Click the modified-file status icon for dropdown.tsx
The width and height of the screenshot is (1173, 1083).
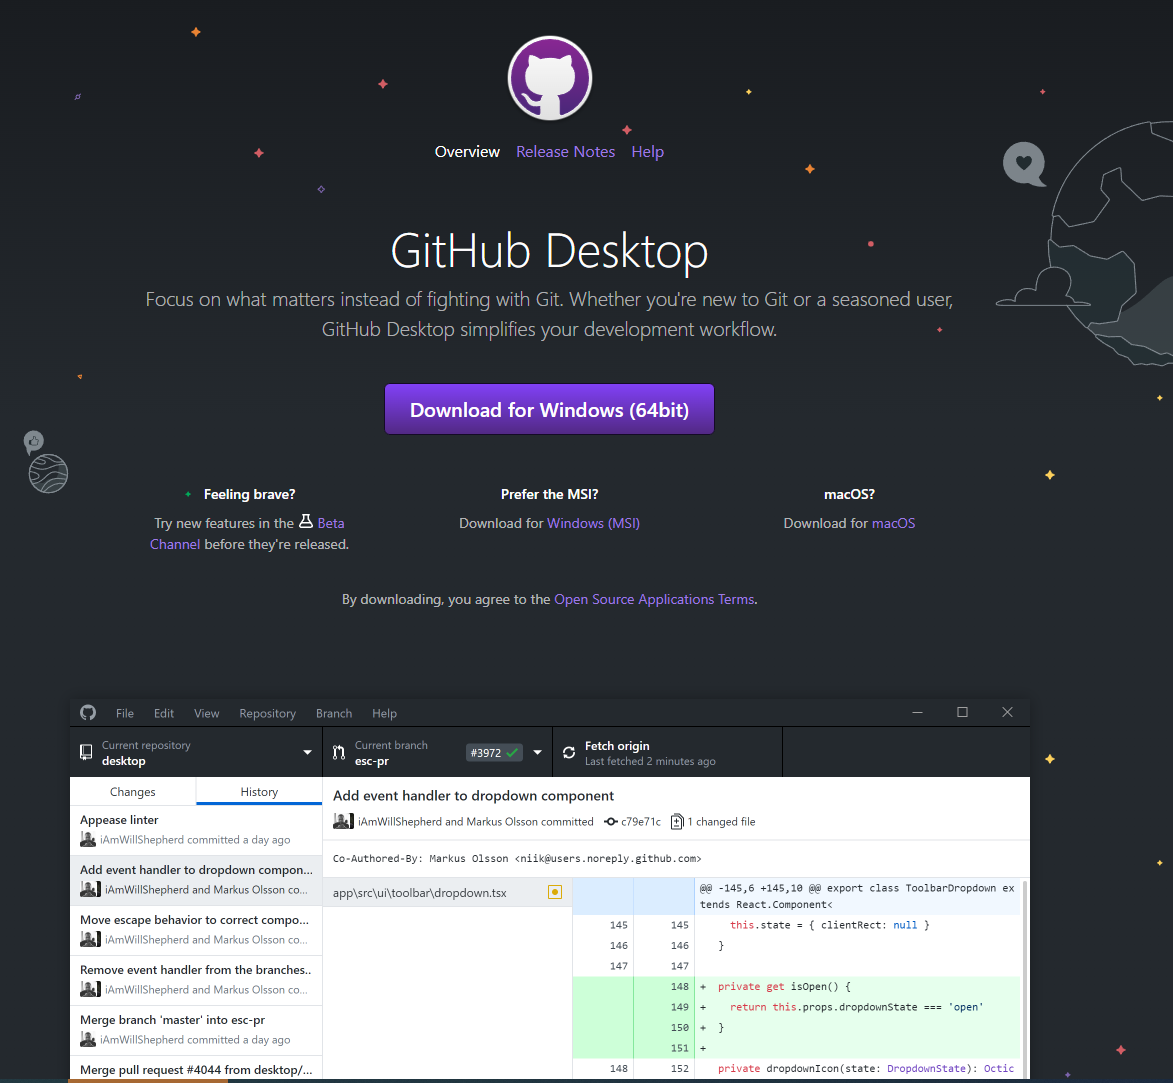coord(555,892)
